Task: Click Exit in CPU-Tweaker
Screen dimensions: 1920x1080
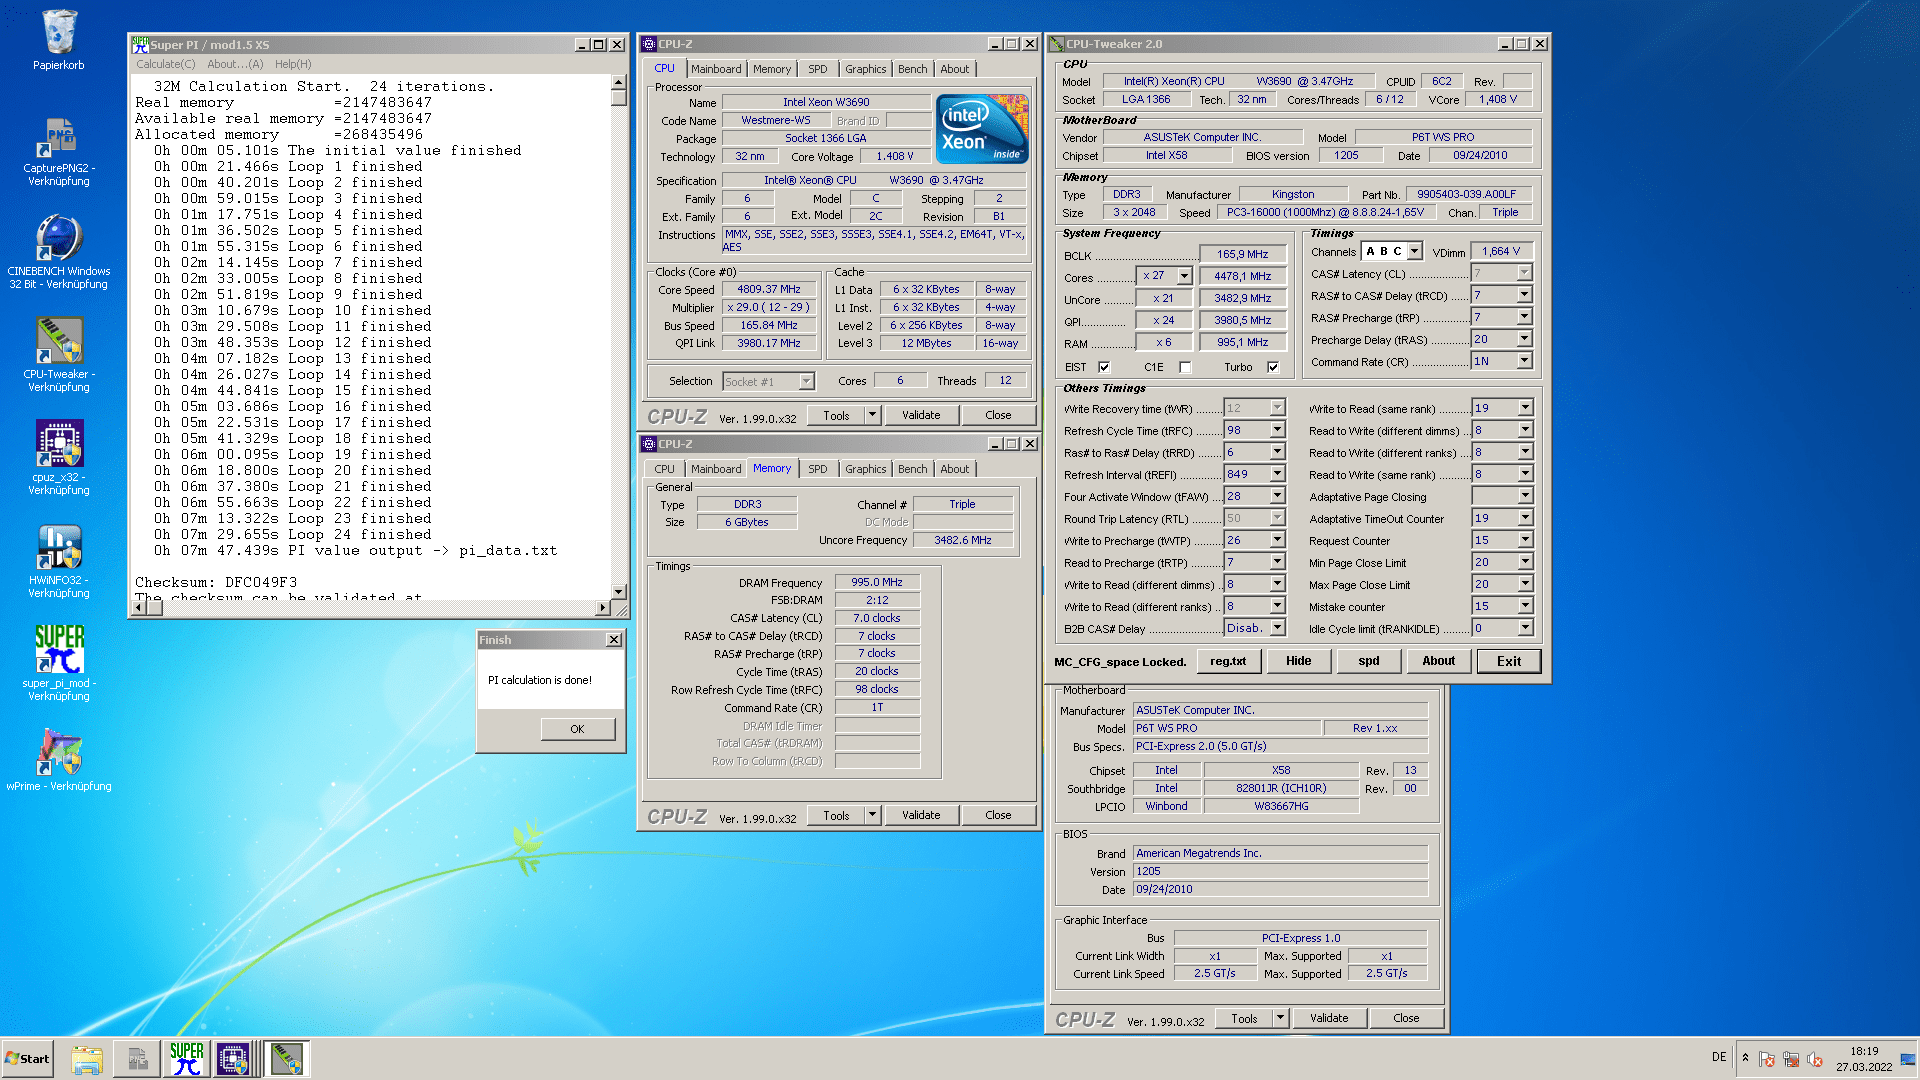Action: tap(1508, 661)
